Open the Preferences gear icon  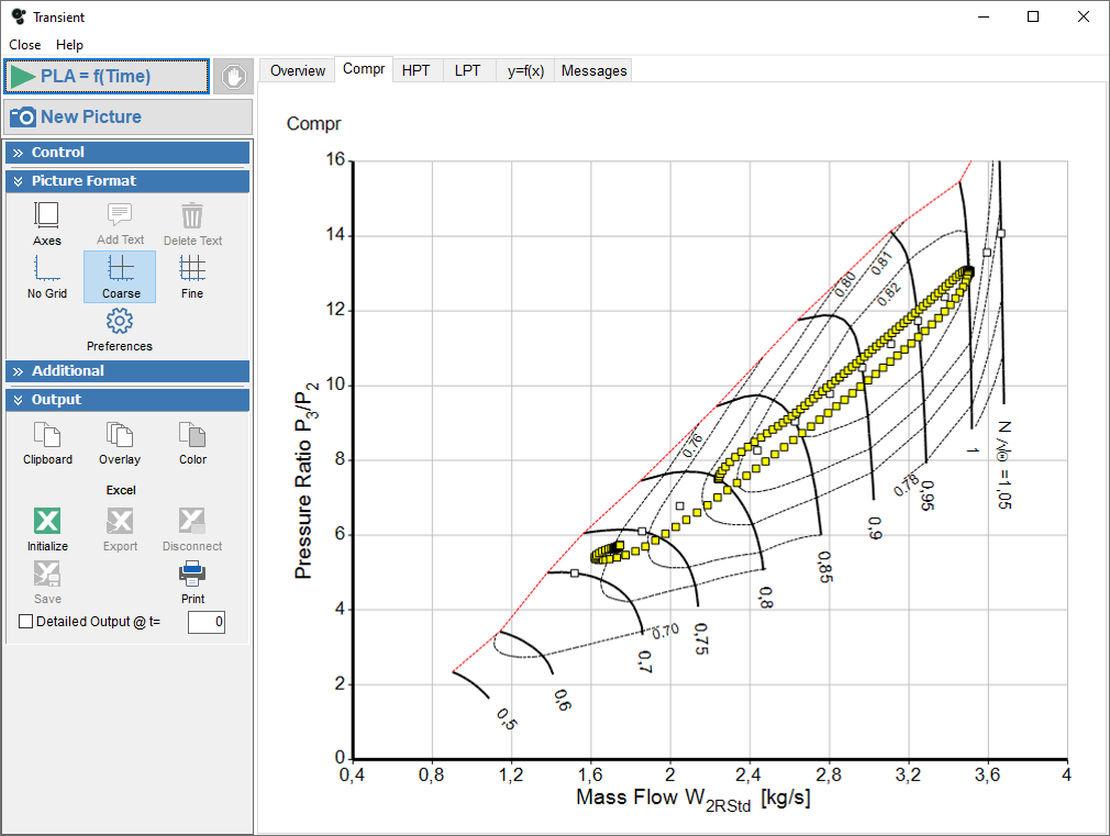pyautogui.click(x=120, y=322)
